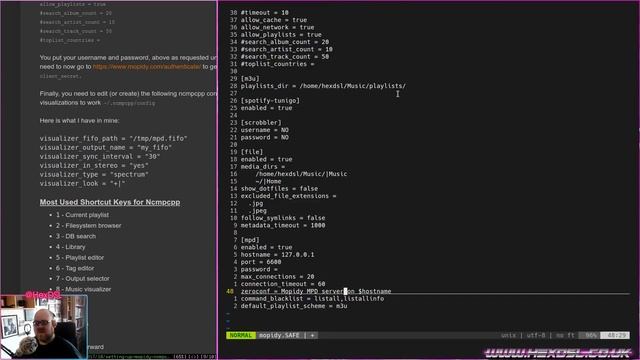Click the visualizer_look config line
640x360 pixels.
(x=82, y=183)
